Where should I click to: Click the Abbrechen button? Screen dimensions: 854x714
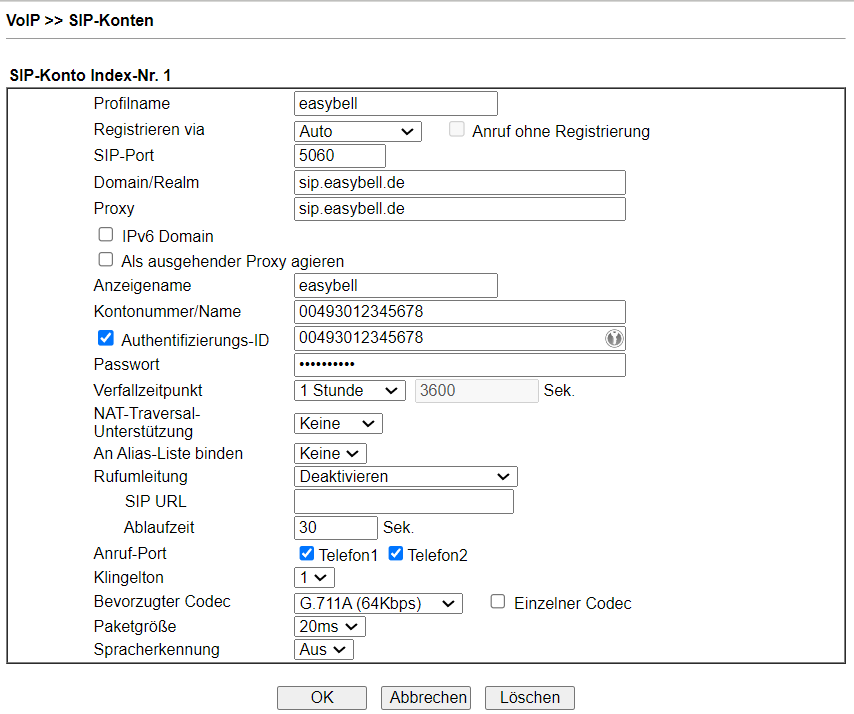coord(428,698)
